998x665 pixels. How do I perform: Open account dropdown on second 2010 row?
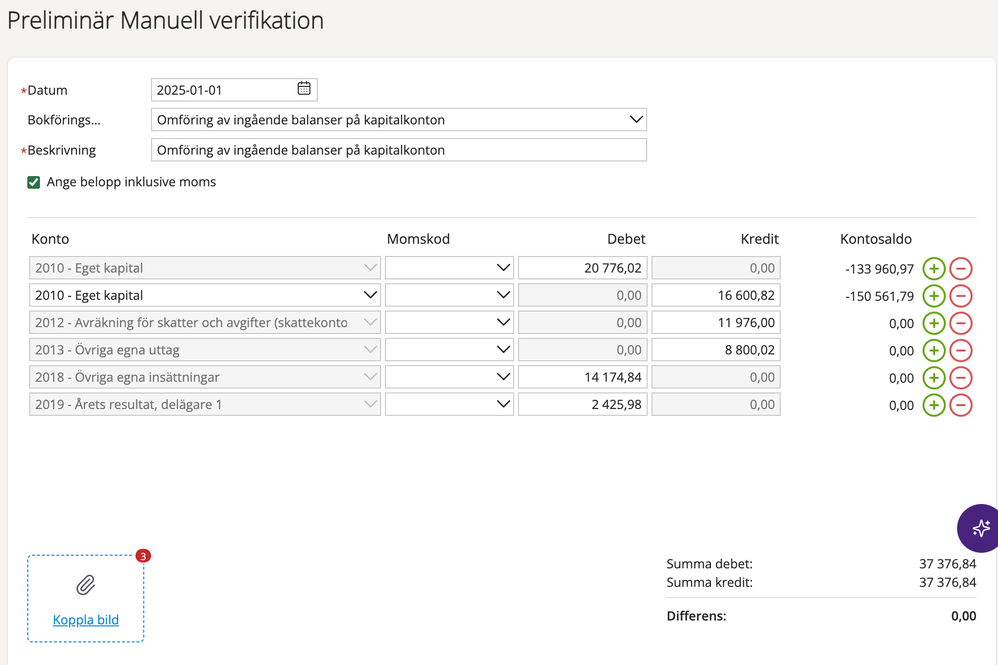click(370, 295)
